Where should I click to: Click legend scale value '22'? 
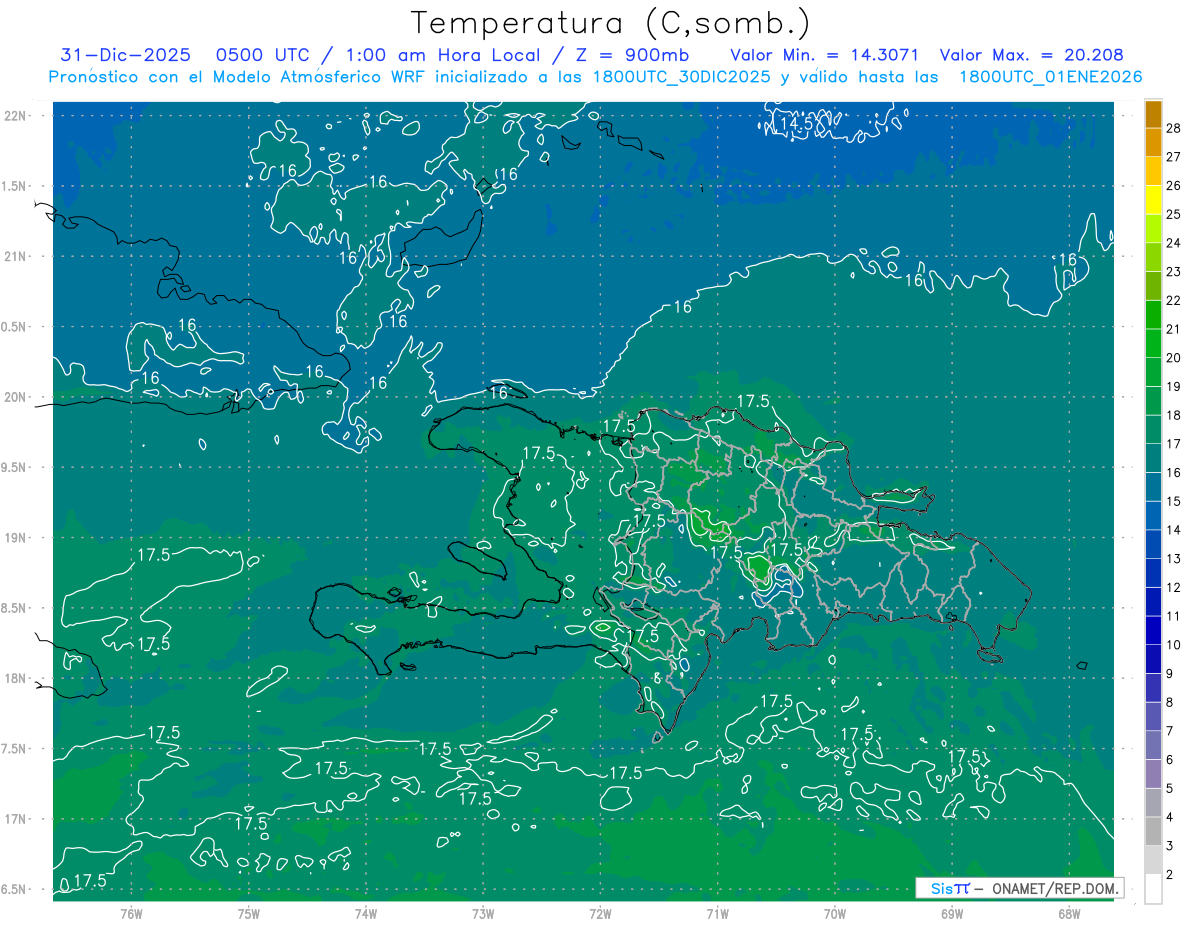point(1174,300)
